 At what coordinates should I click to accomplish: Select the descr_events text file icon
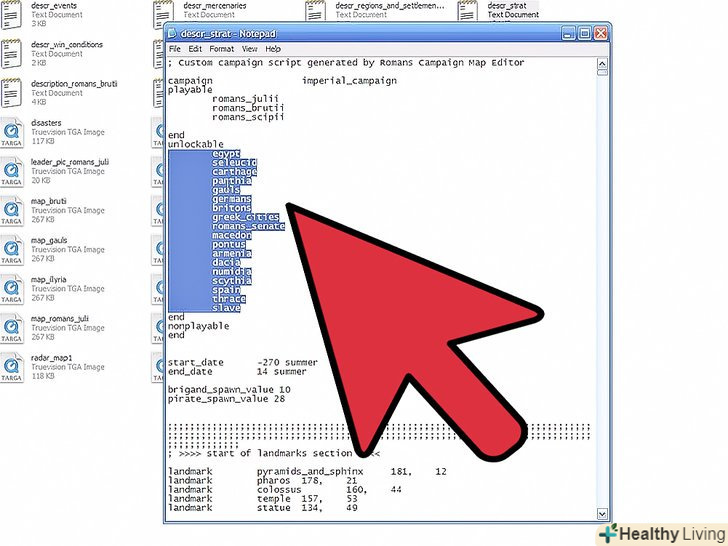click(11, 15)
